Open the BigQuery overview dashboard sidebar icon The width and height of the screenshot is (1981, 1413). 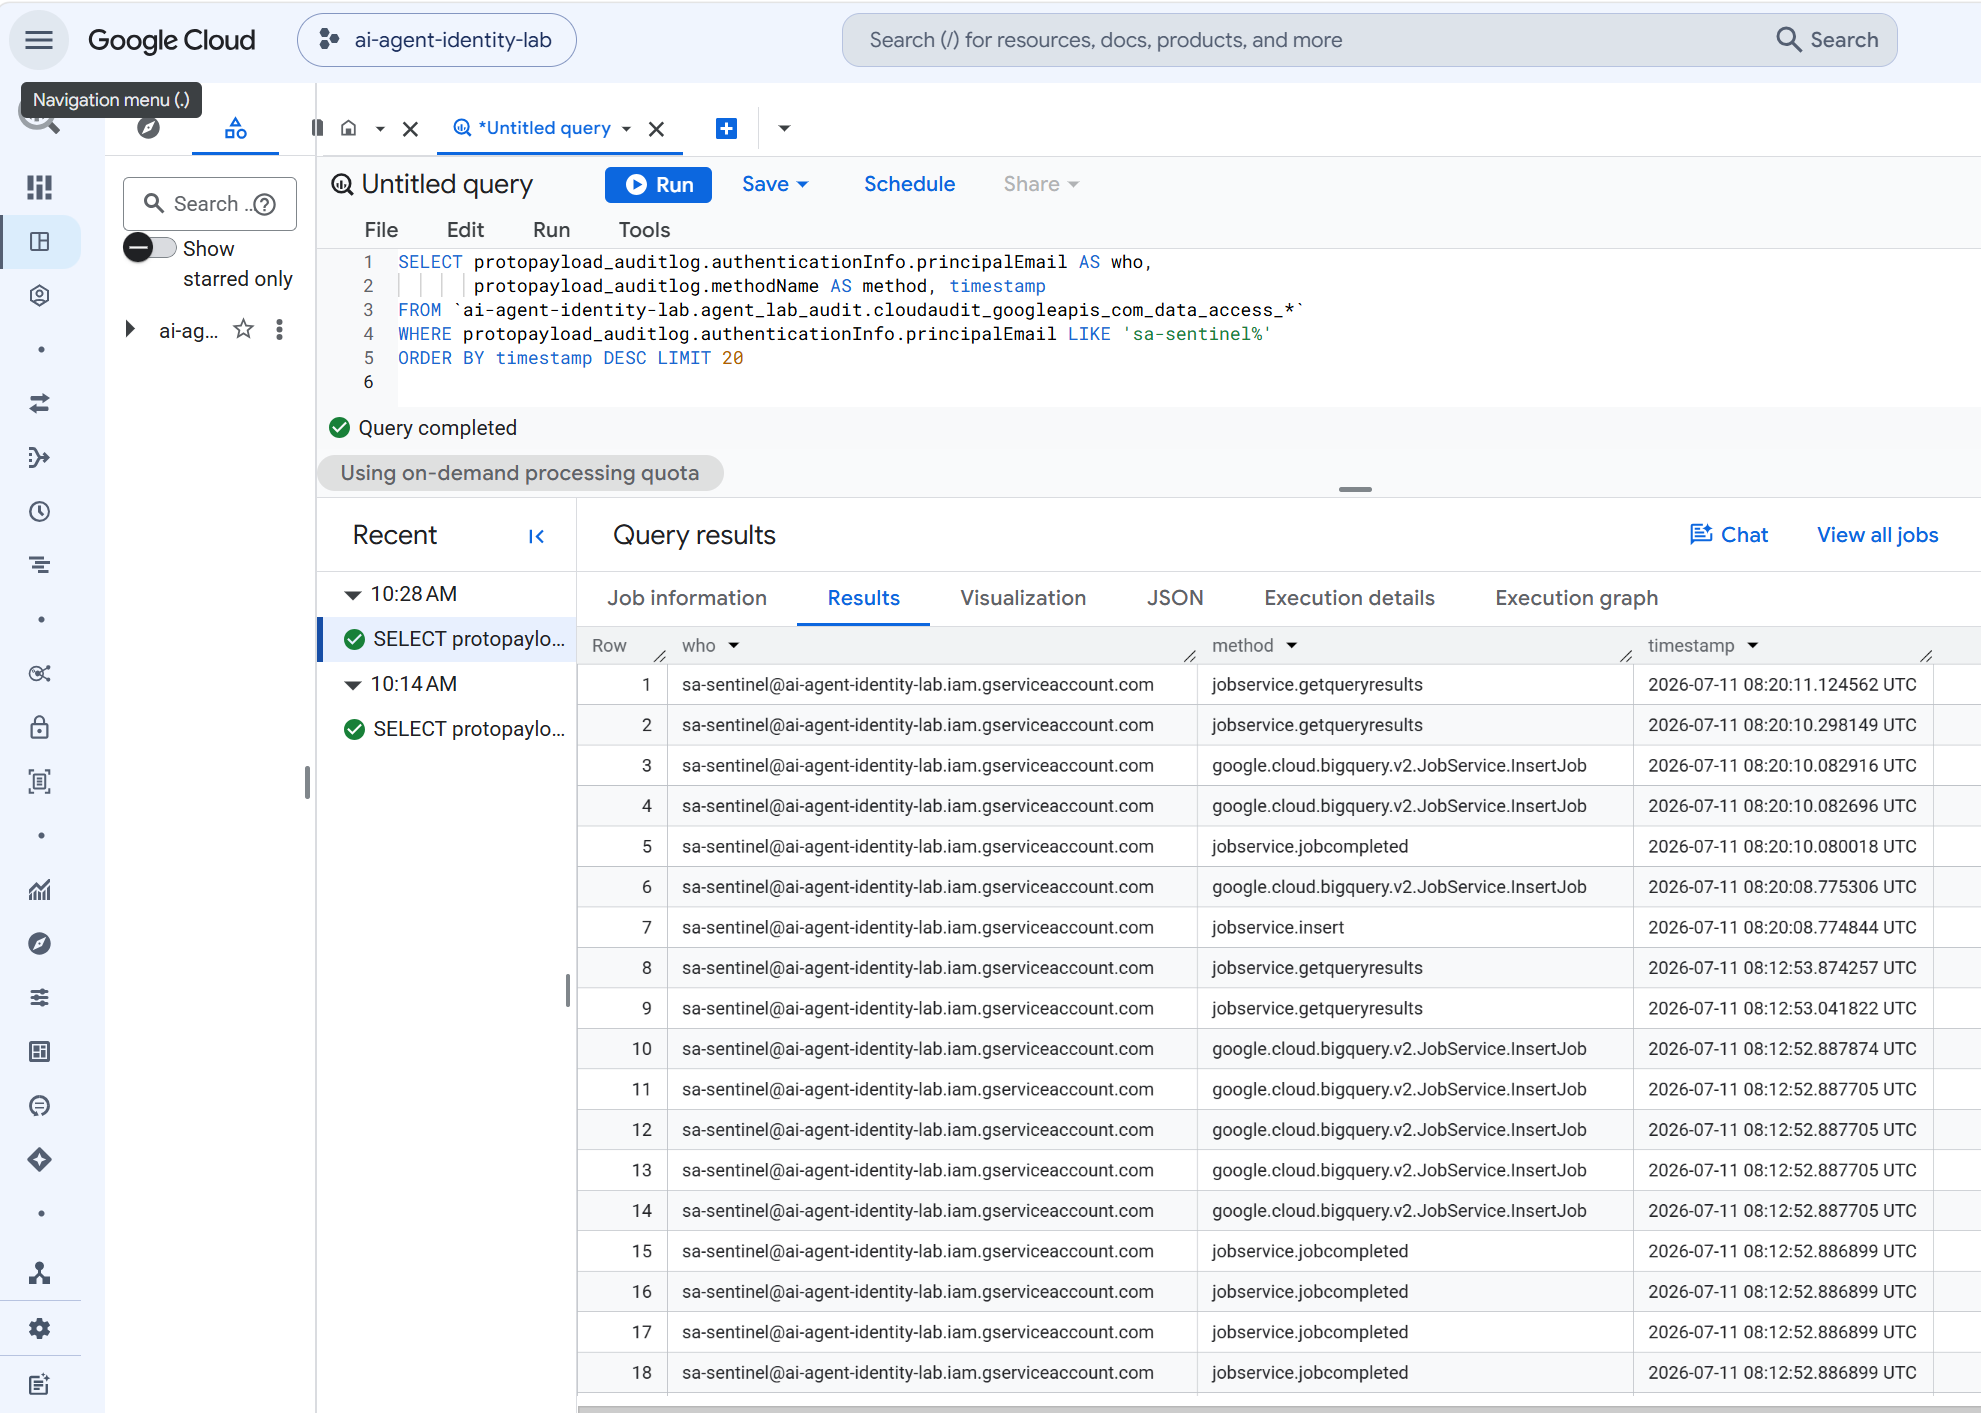(x=40, y=187)
